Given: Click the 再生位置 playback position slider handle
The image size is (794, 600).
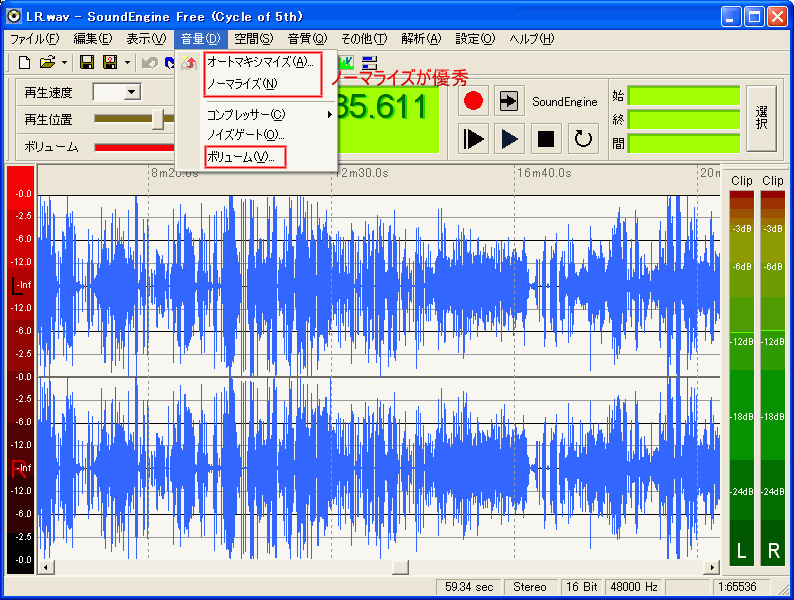Looking at the screenshot, I should click(157, 120).
